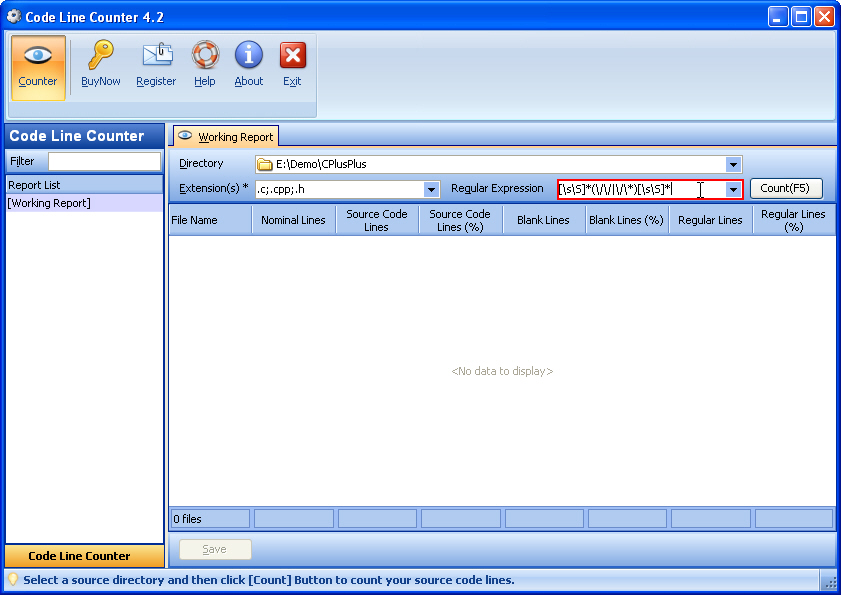Screen dimensions: 841x595
Task: Select the Code Line Counter bottom panel tab
Action: [84, 556]
